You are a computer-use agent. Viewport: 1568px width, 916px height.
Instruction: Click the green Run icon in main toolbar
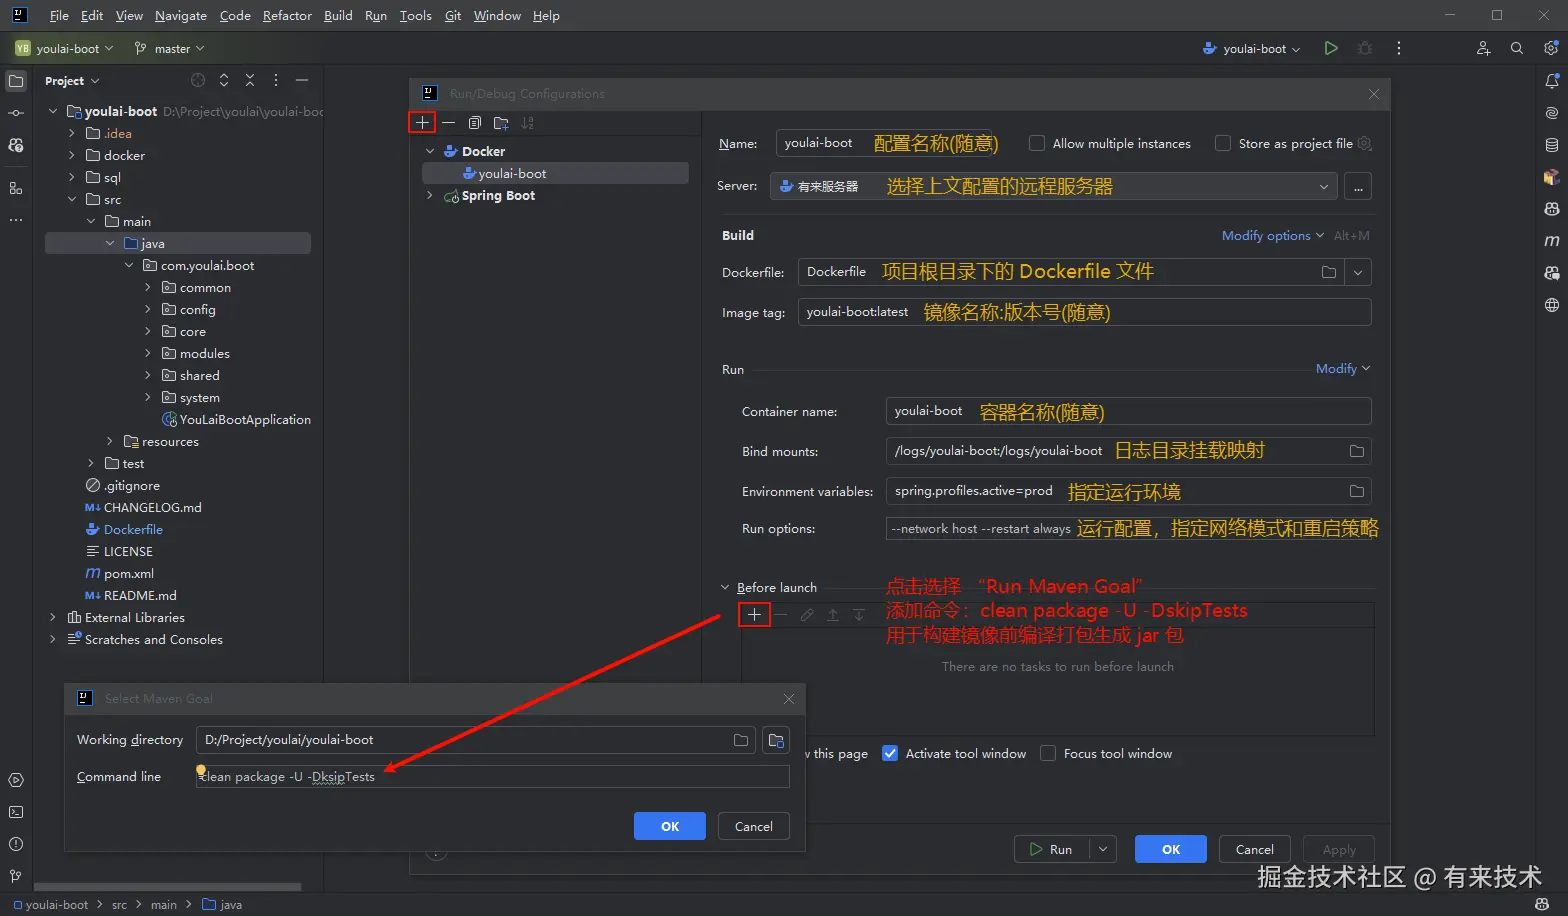click(x=1331, y=48)
